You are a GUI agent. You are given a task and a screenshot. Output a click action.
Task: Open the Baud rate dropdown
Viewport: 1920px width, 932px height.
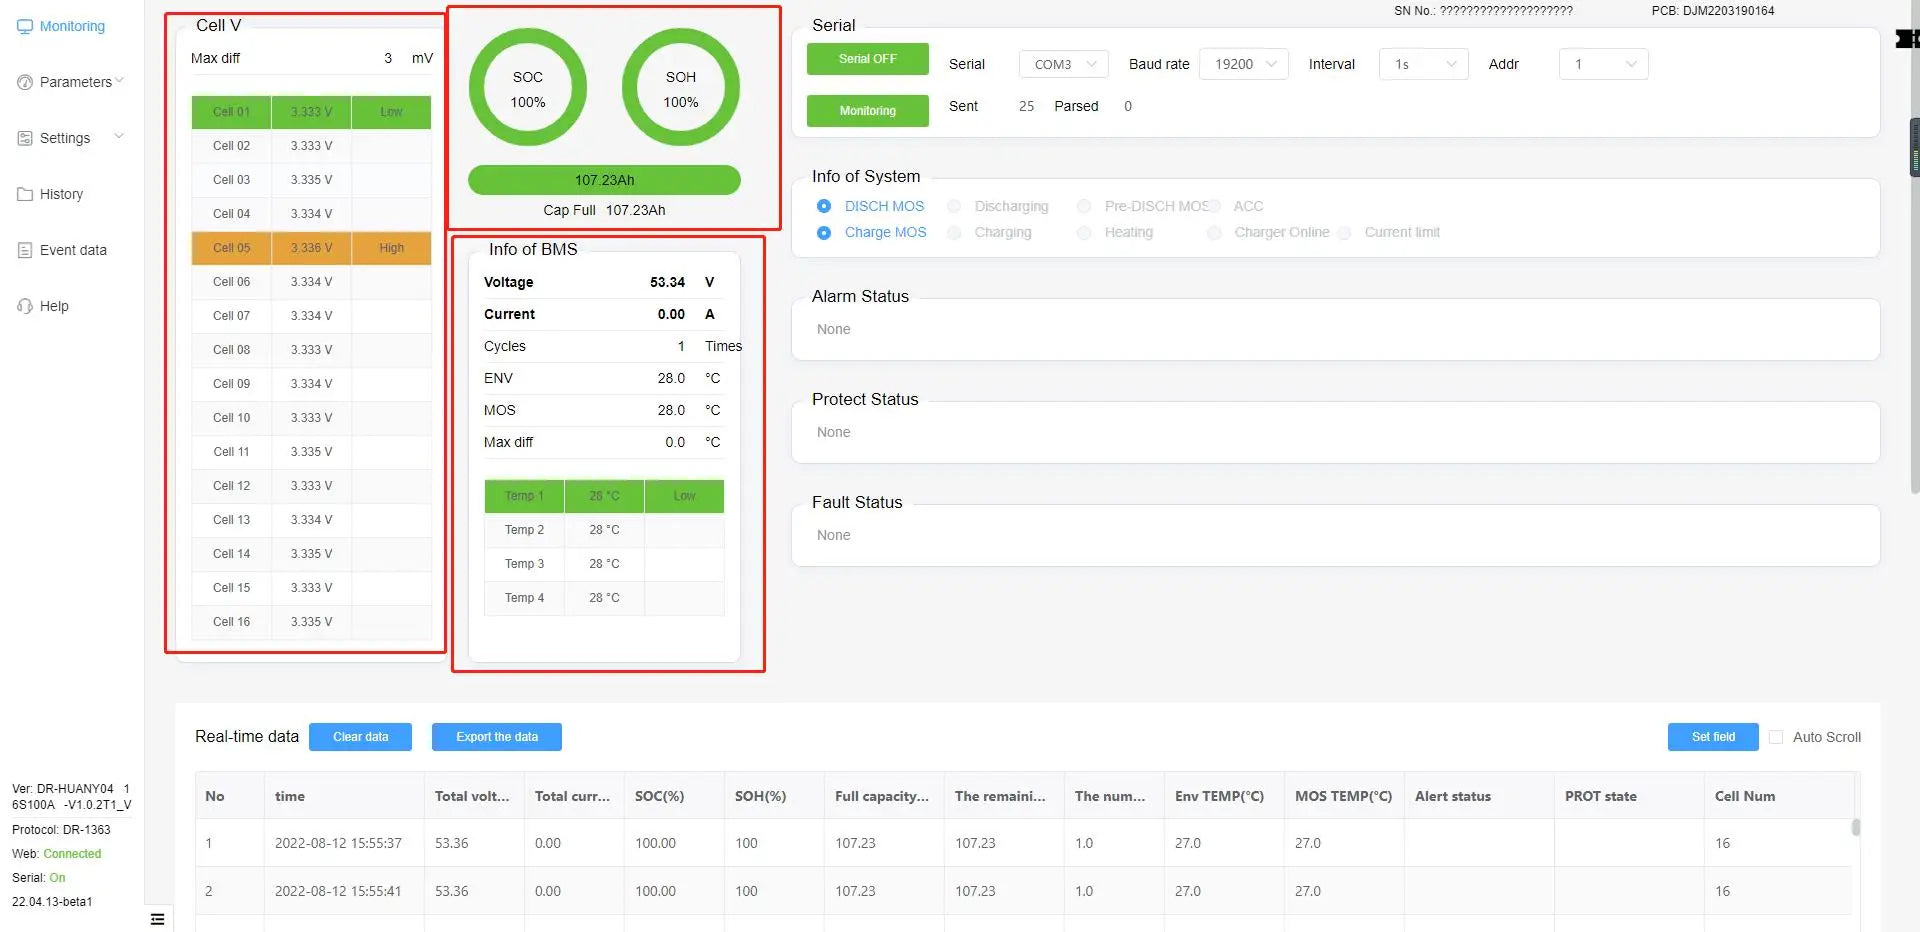pyautogui.click(x=1243, y=63)
